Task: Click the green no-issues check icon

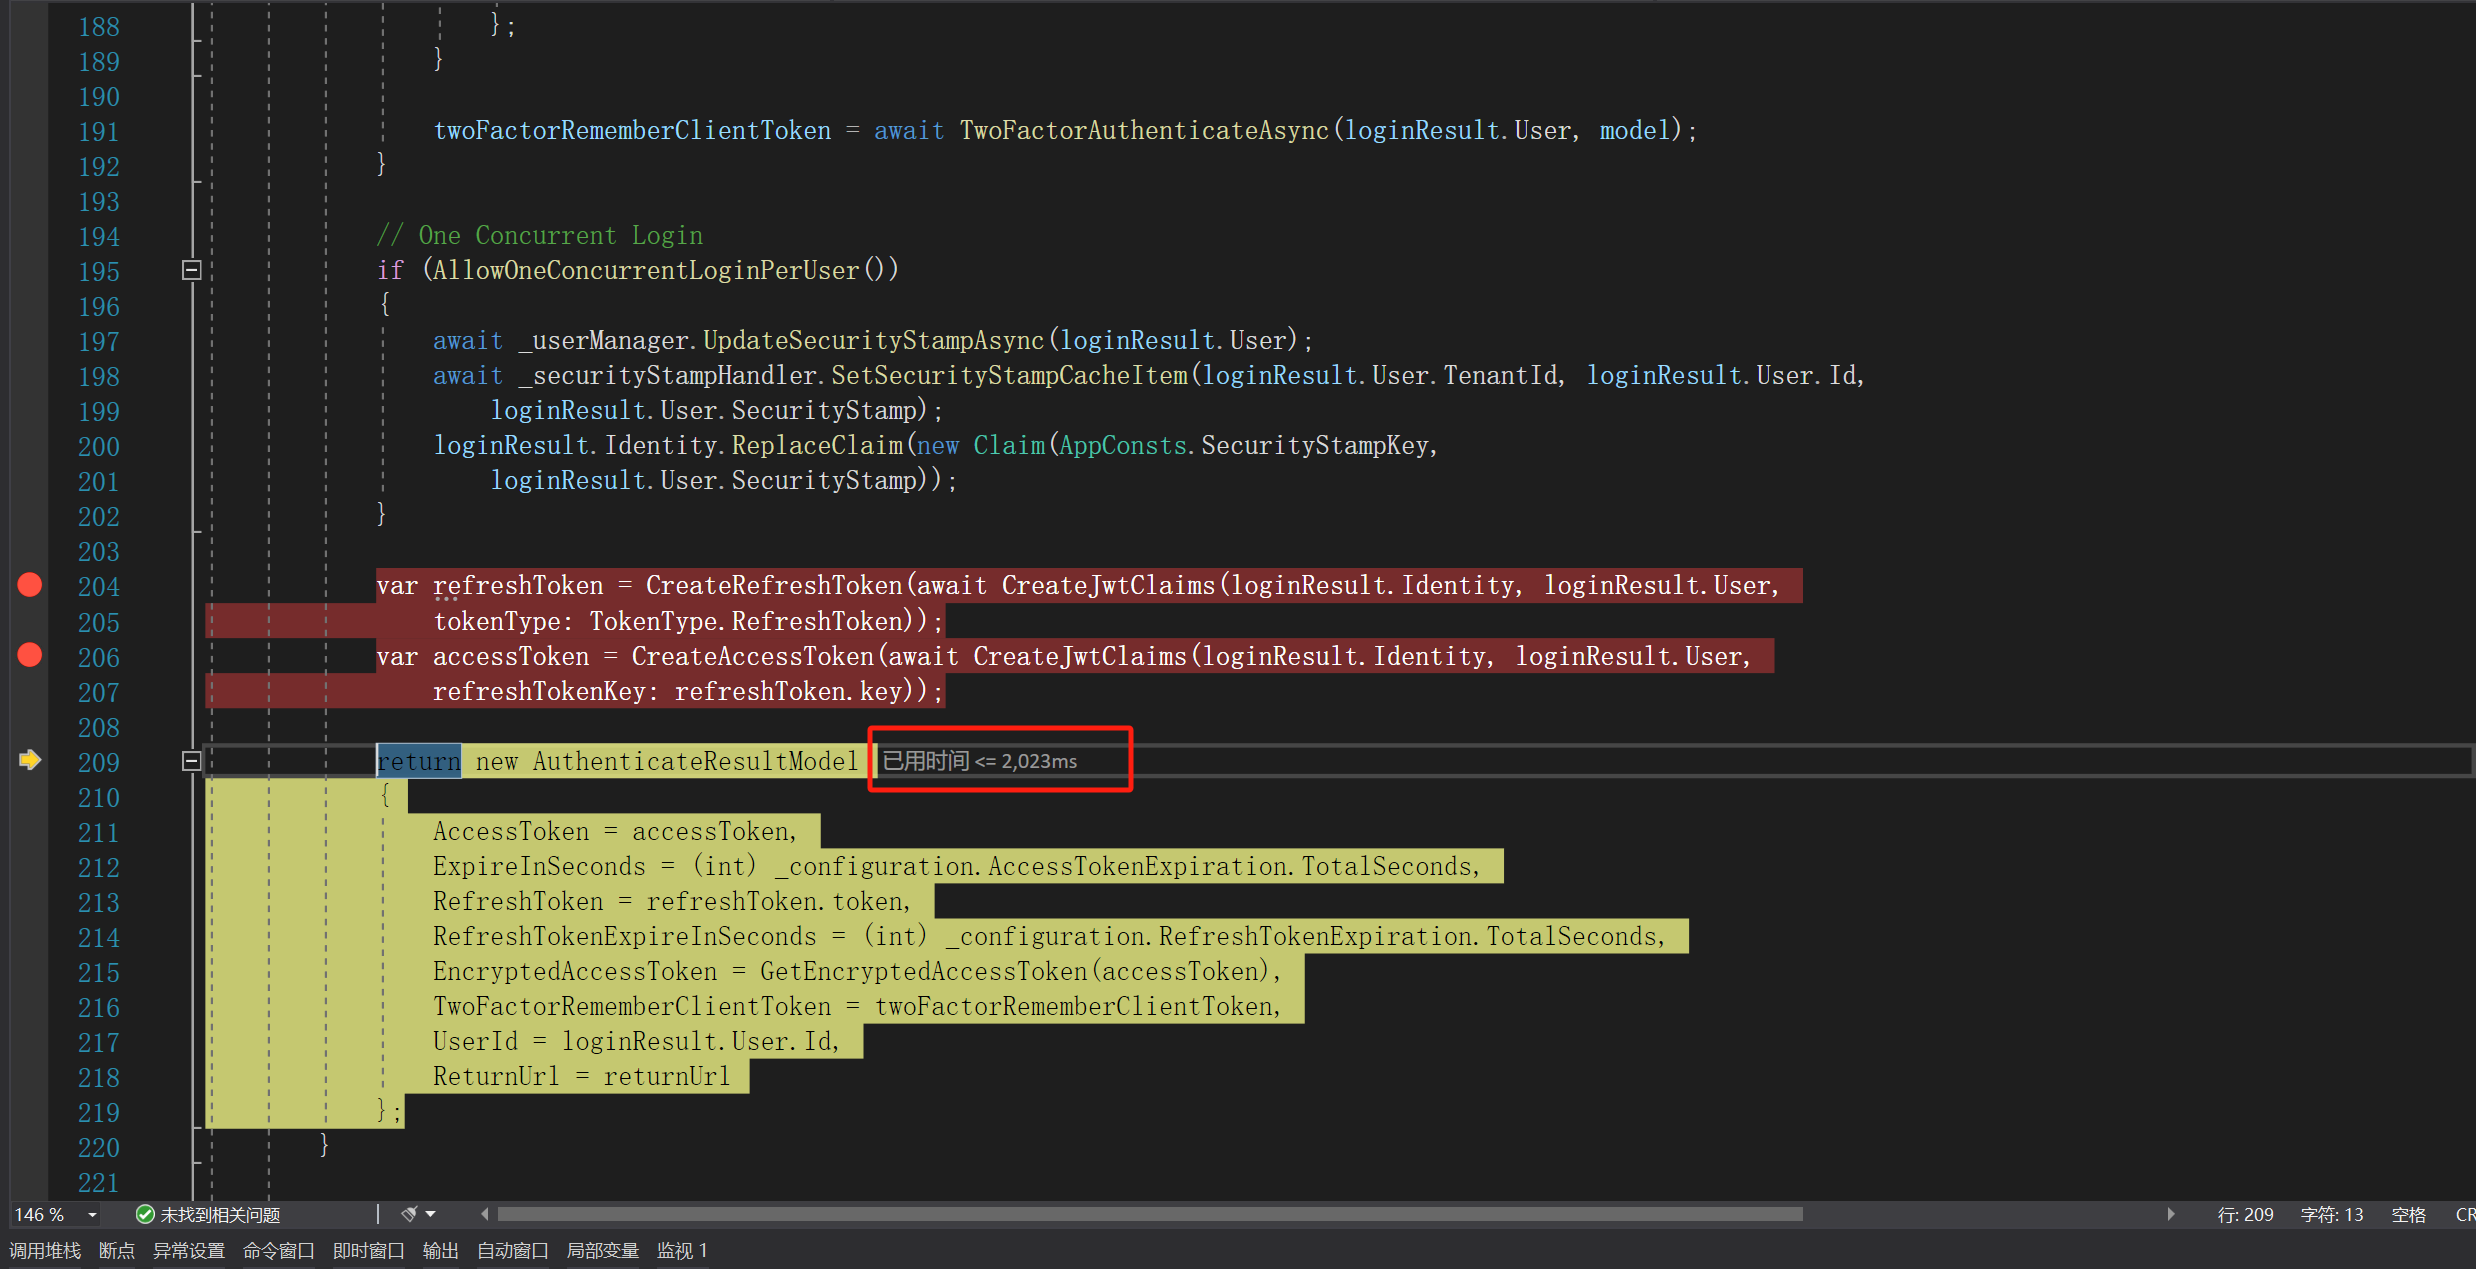Action: pos(145,1214)
